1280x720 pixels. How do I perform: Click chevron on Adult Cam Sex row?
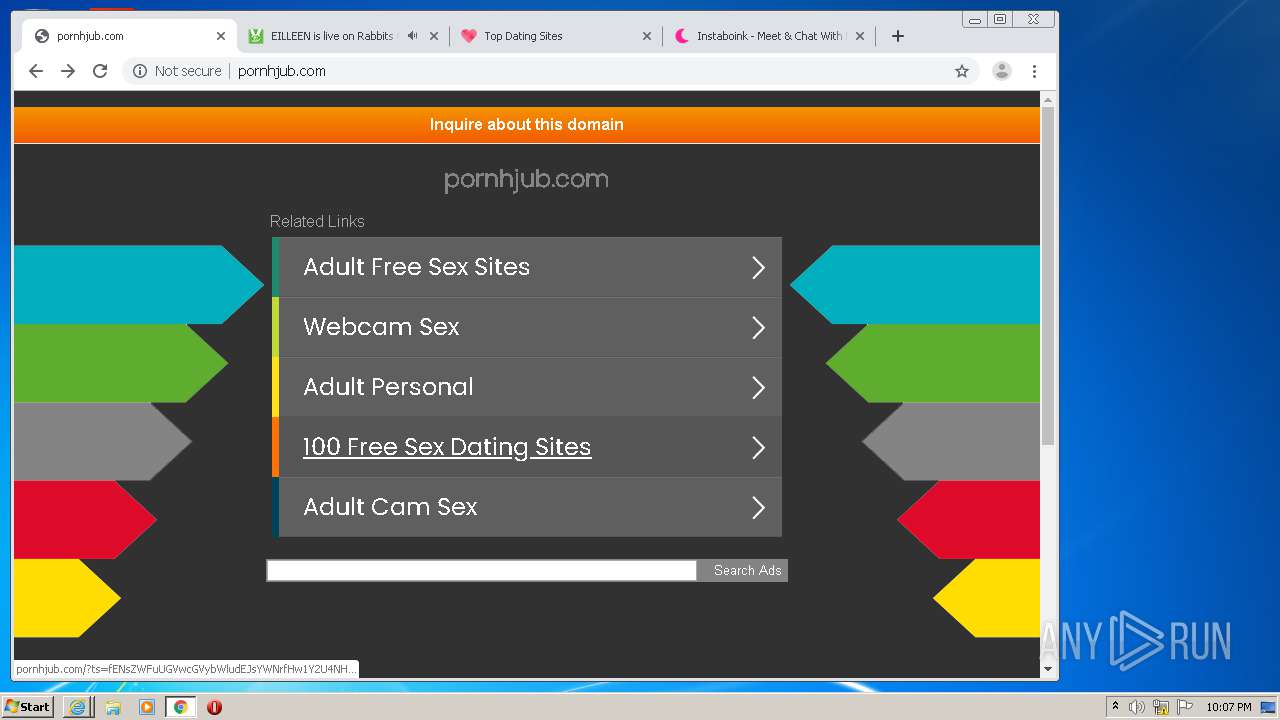(758, 507)
